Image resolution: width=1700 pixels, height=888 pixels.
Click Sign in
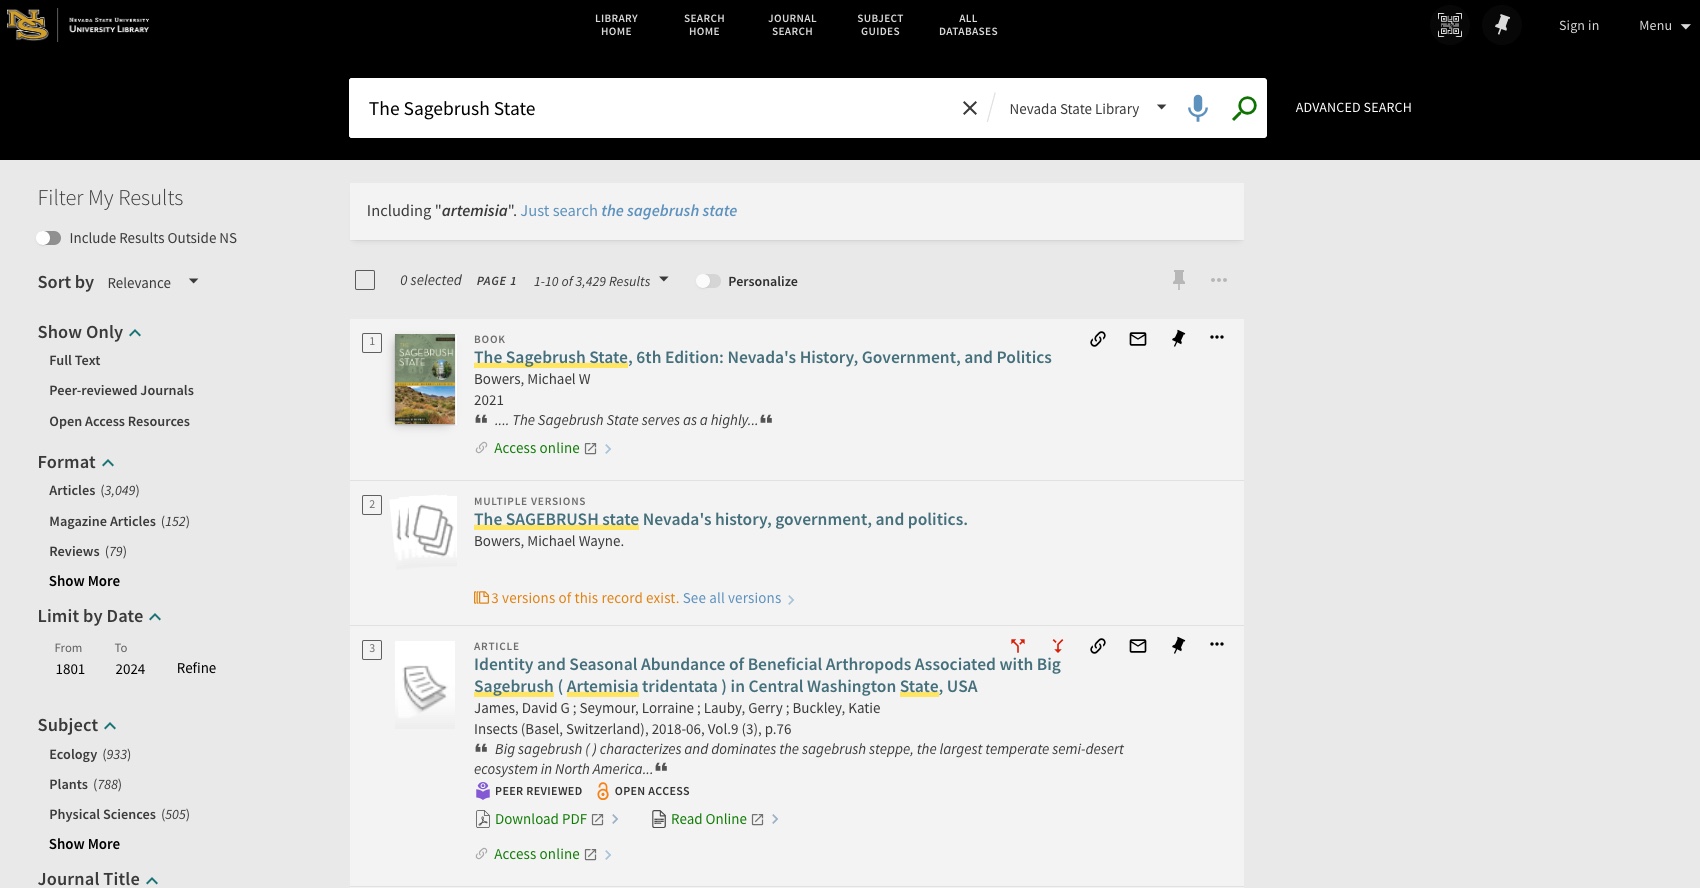[1578, 26]
